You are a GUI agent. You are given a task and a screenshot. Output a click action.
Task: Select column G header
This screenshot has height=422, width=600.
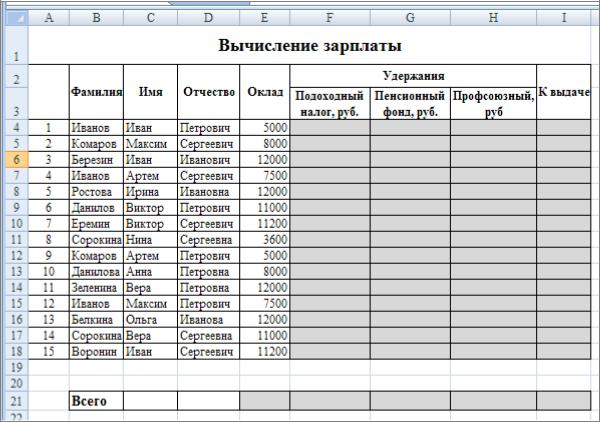[x=410, y=18]
